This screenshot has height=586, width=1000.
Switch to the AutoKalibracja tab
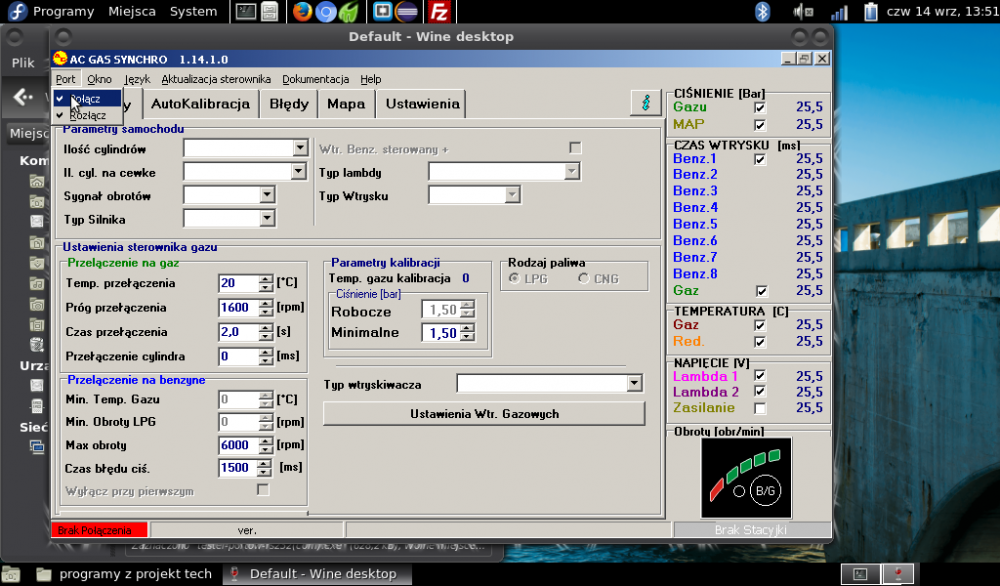[x=200, y=104]
